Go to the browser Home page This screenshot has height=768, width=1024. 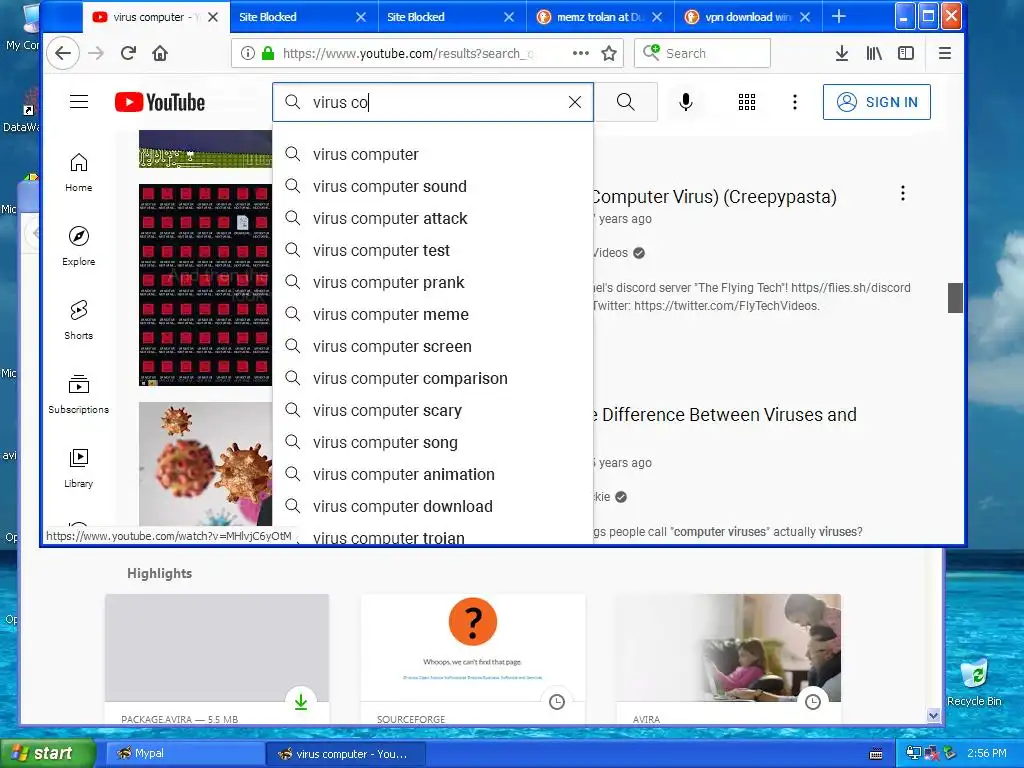(x=160, y=53)
